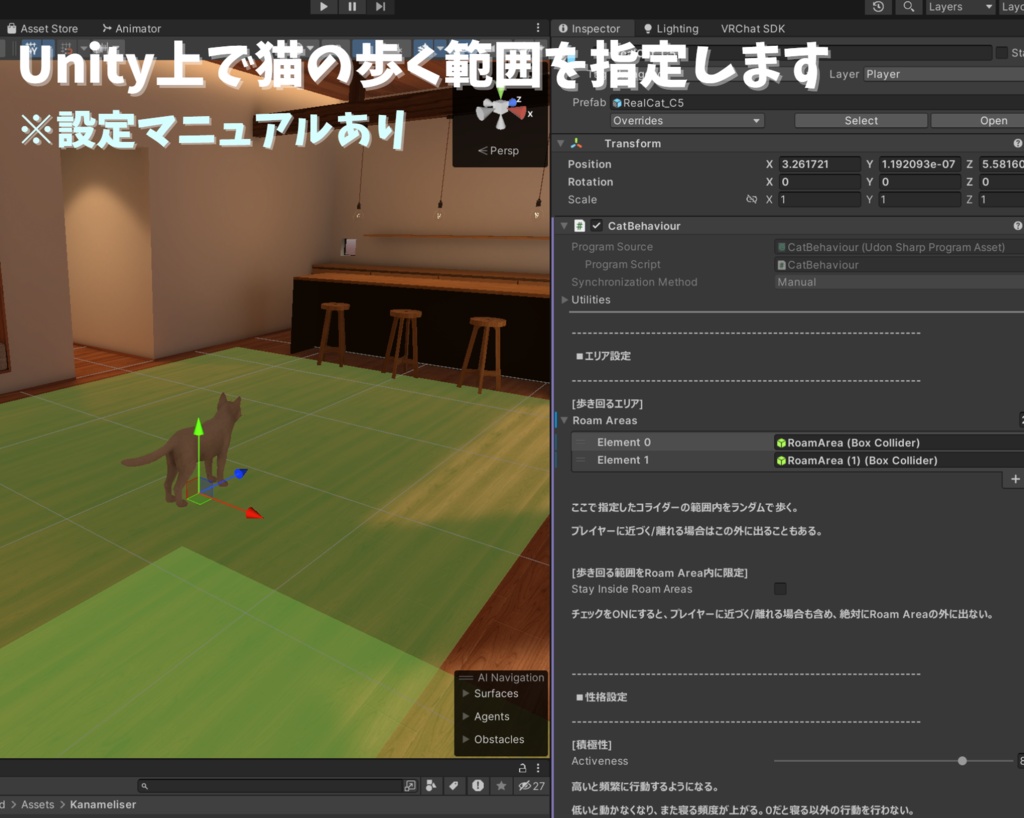Image resolution: width=1024 pixels, height=818 pixels.
Task: Click the blue Z-axis move handle on the cat
Action: (240, 473)
